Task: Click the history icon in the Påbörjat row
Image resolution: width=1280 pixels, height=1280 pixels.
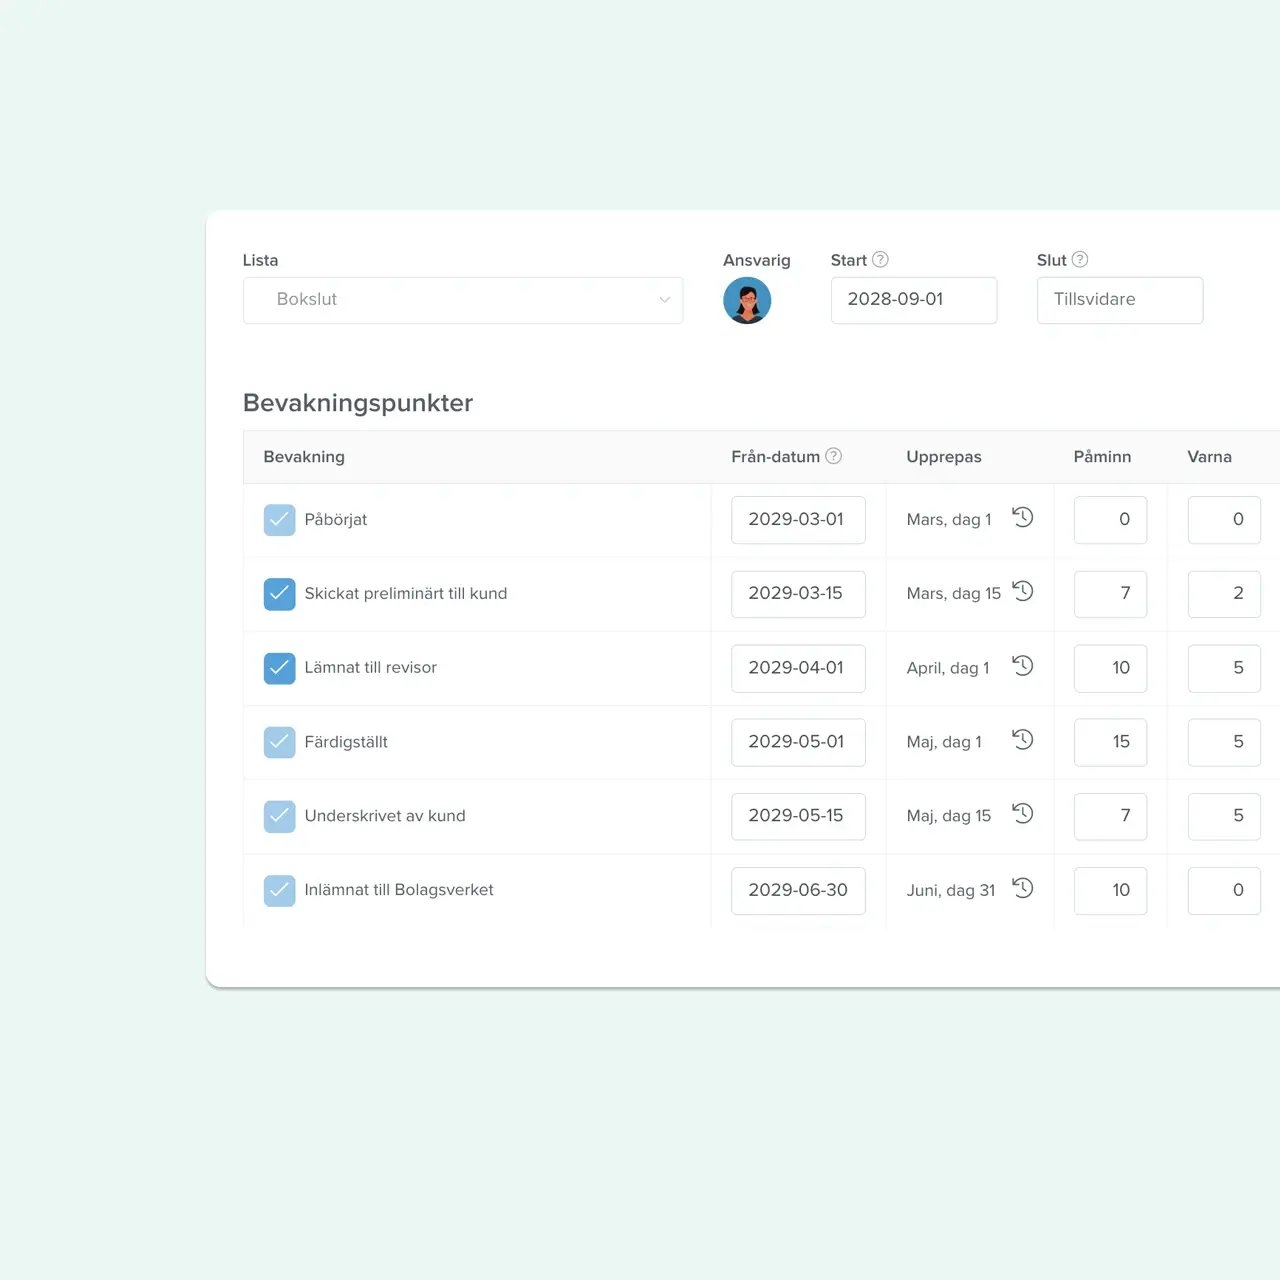Action: 1022,518
